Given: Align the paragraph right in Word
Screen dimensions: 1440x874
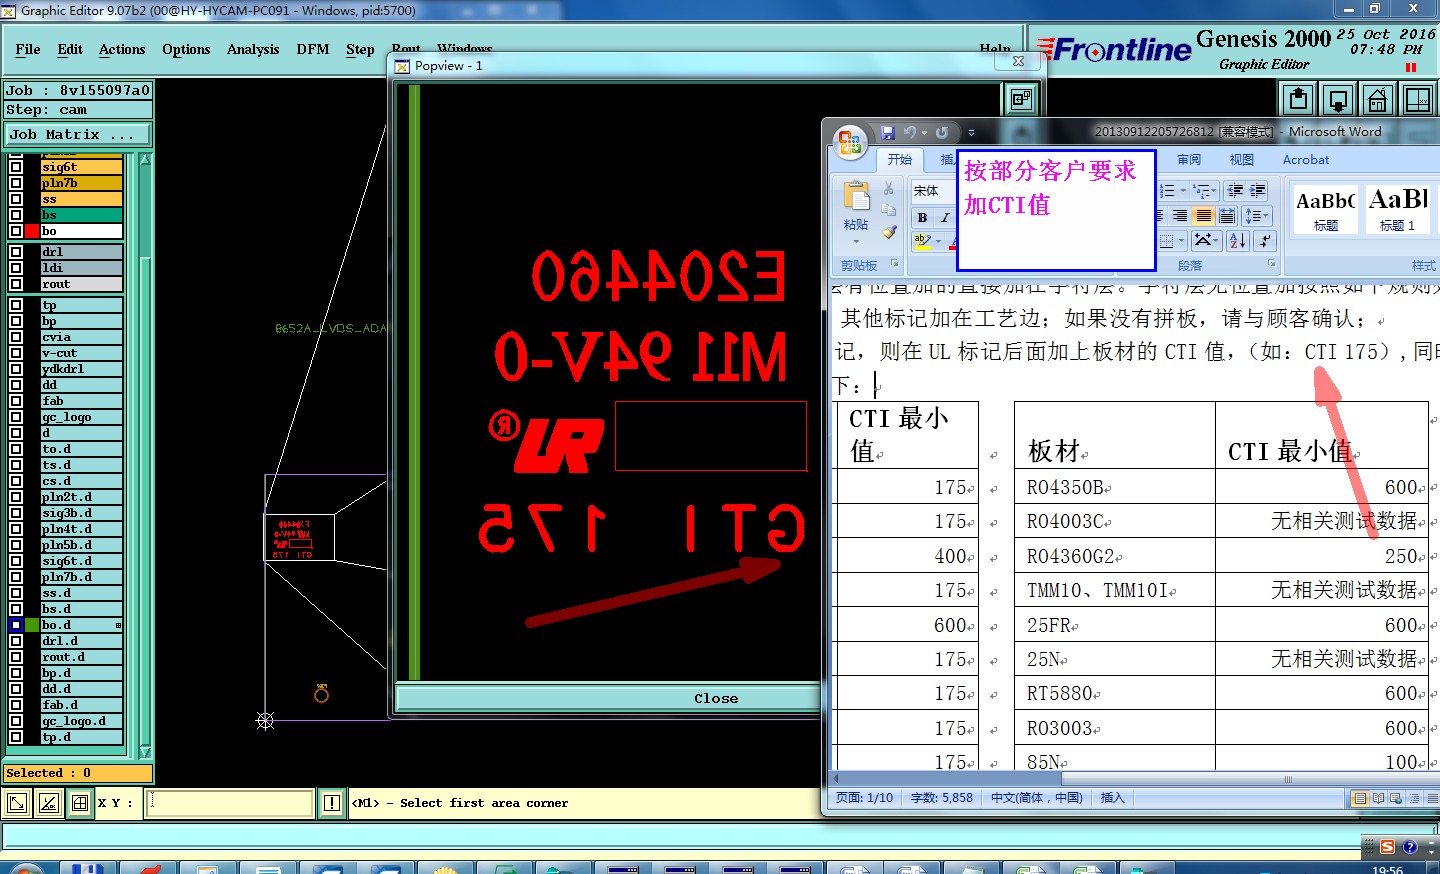Looking at the screenshot, I should (x=1180, y=215).
